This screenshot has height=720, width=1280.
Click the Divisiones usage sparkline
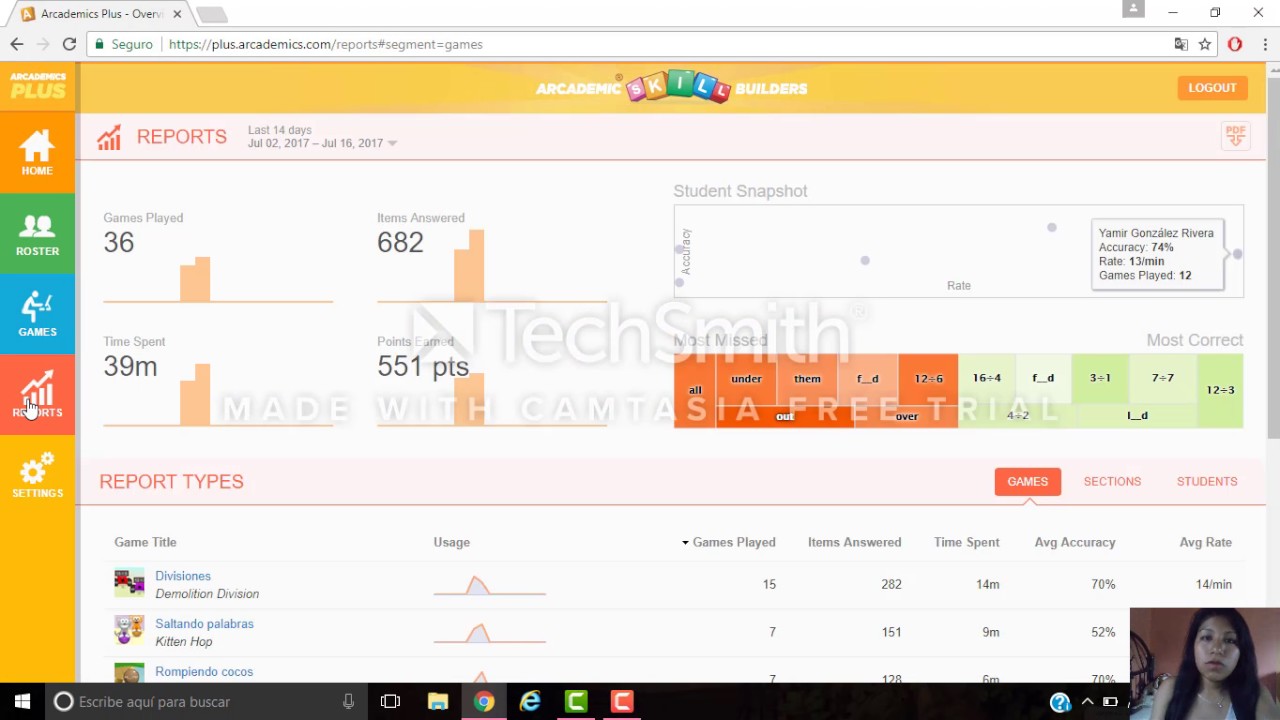coord(490,584)
